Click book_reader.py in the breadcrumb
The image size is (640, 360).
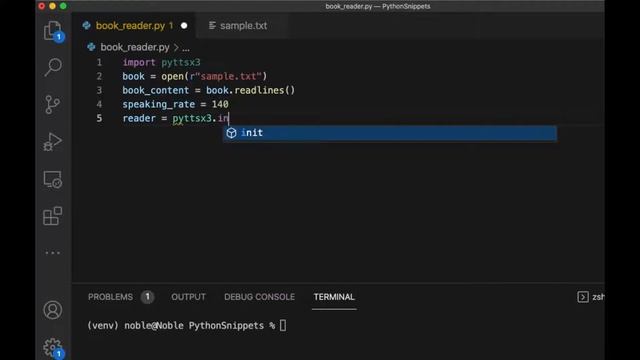click(135, 47)
